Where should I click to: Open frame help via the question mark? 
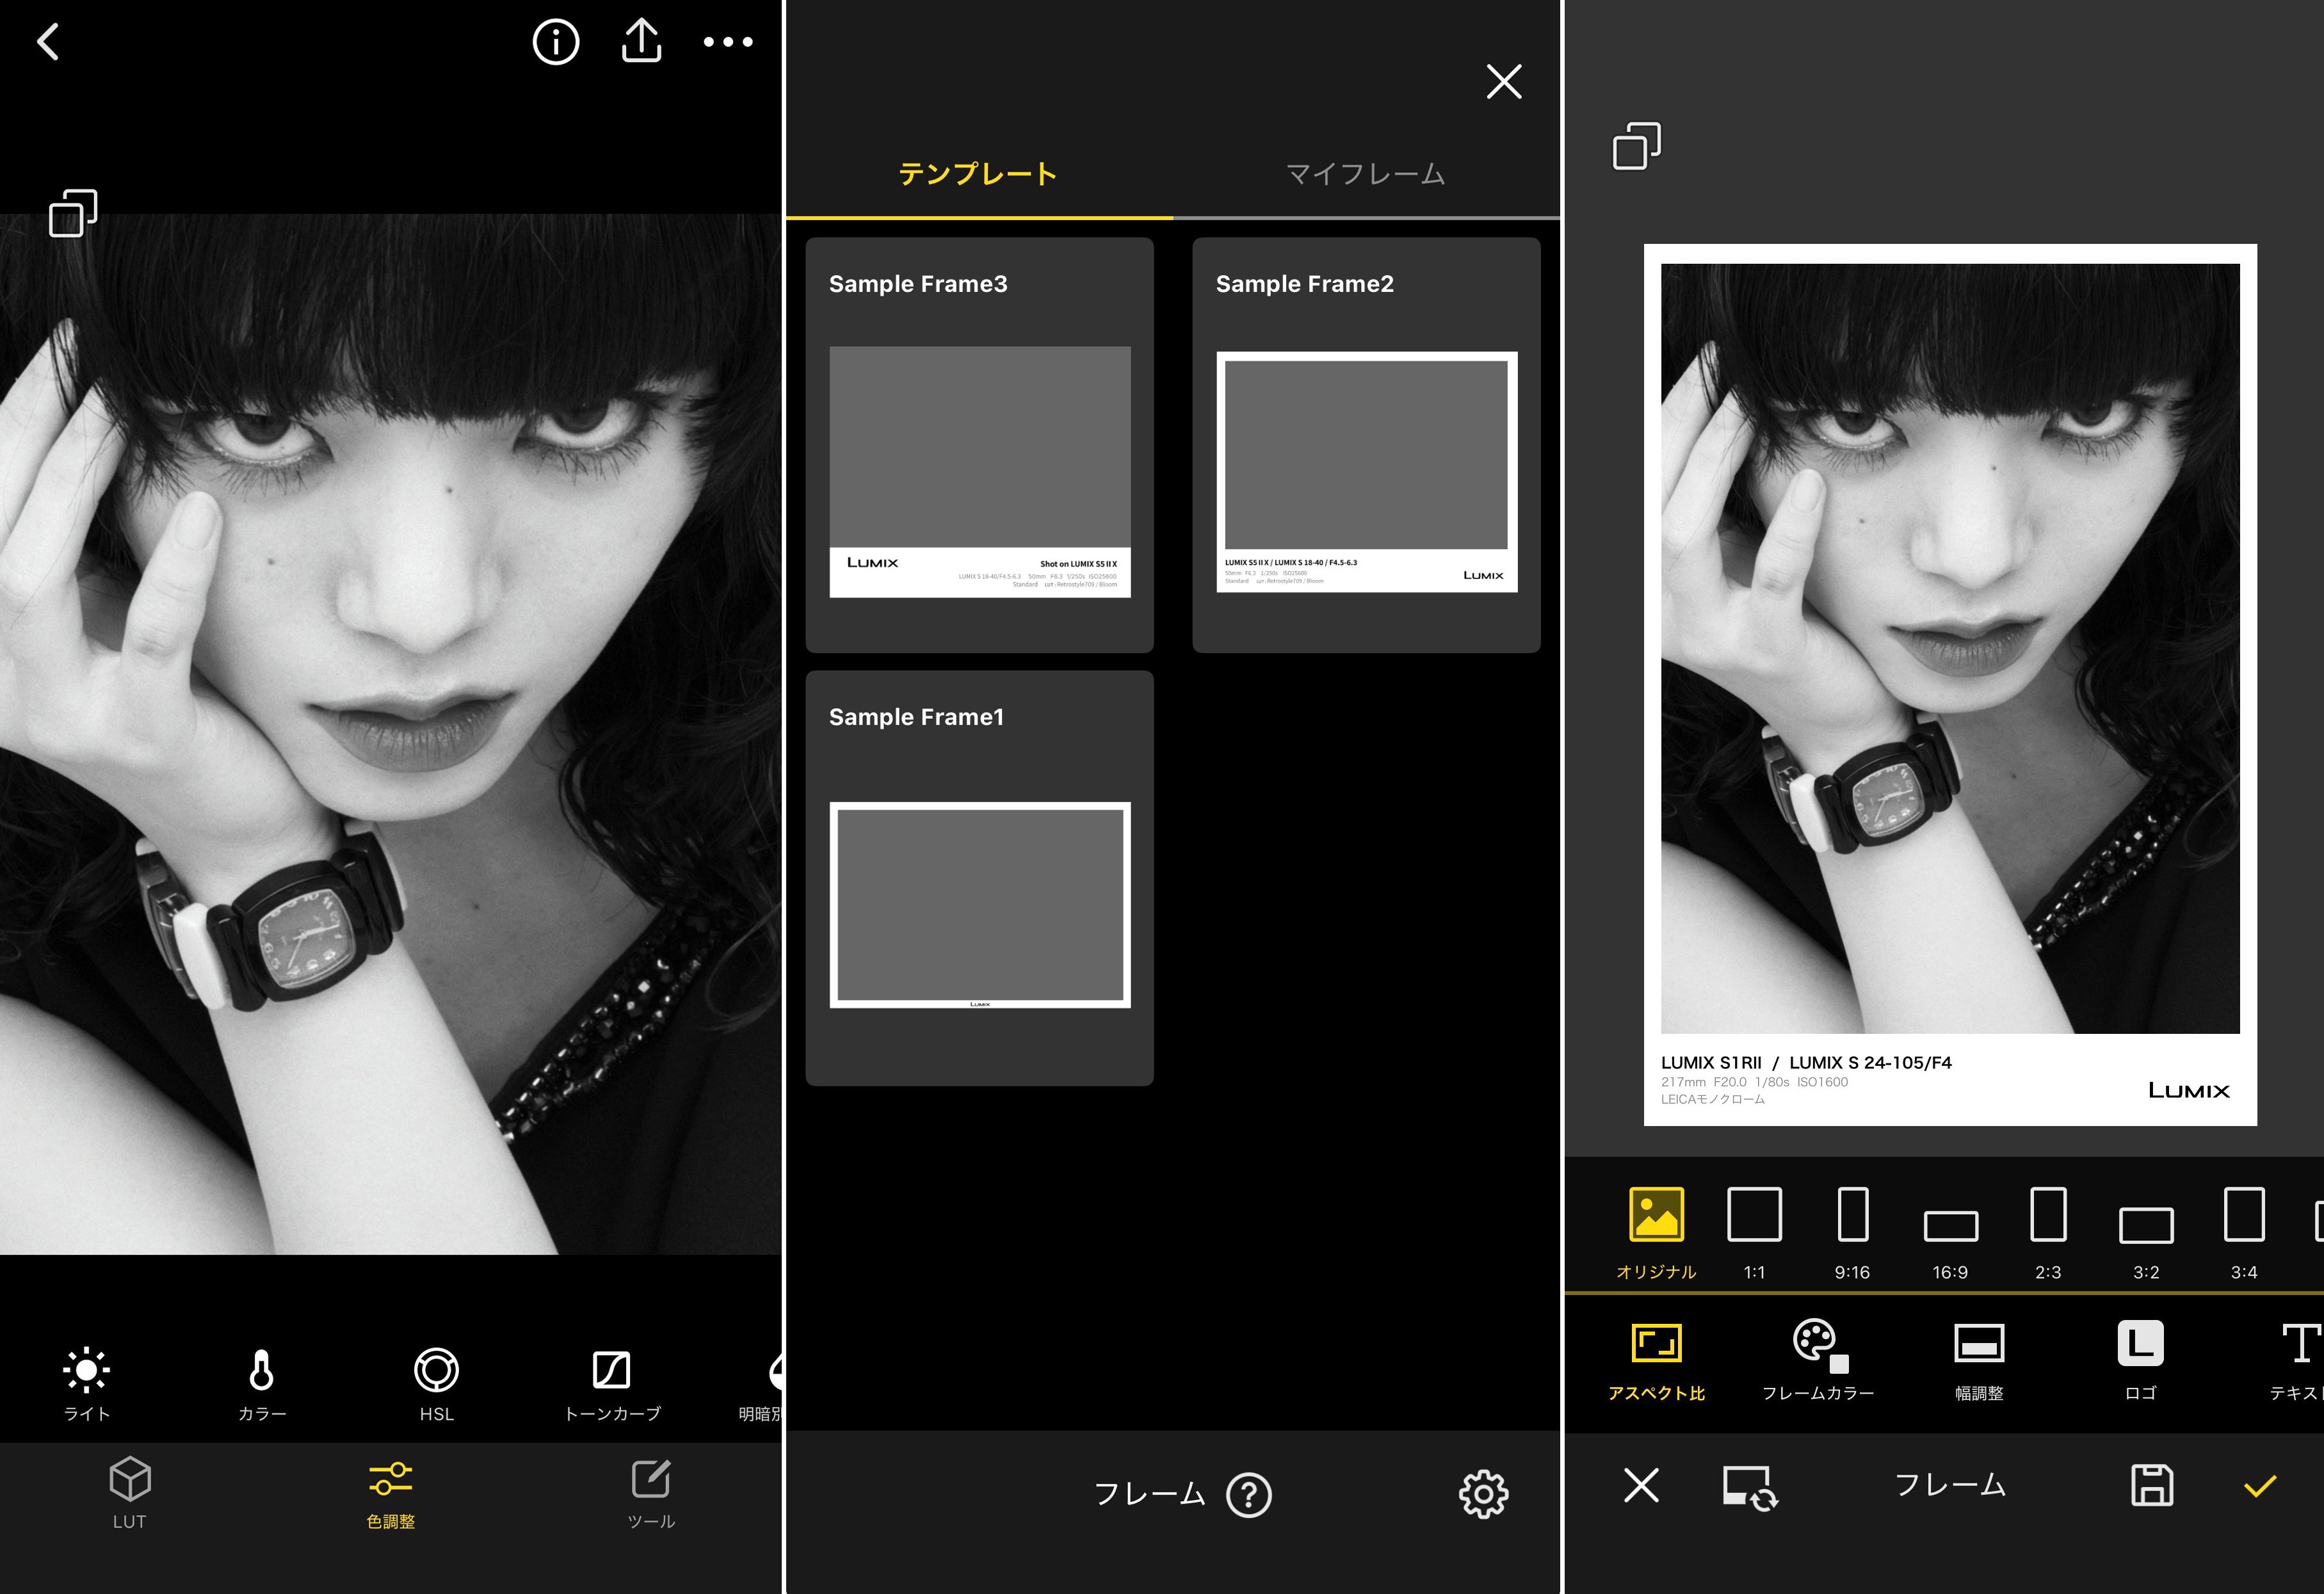(x=1249, y=1494)
